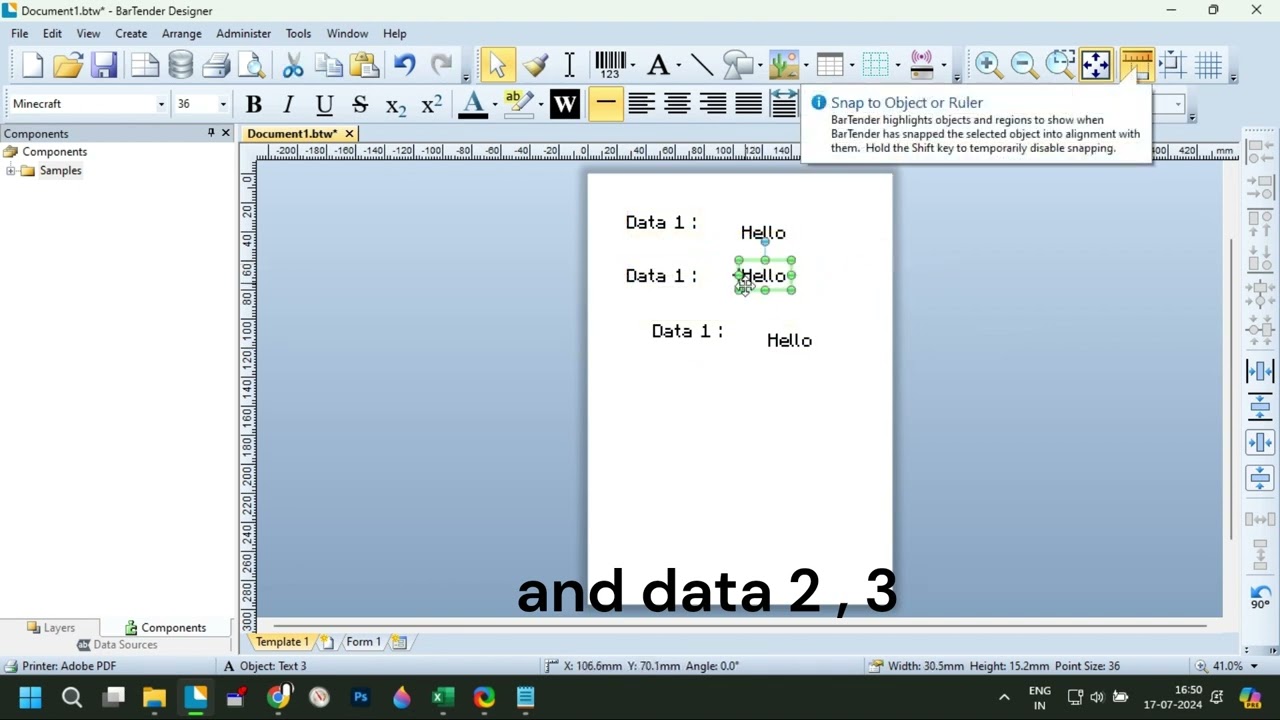Paste from clipboard icon

coord(364,65)
